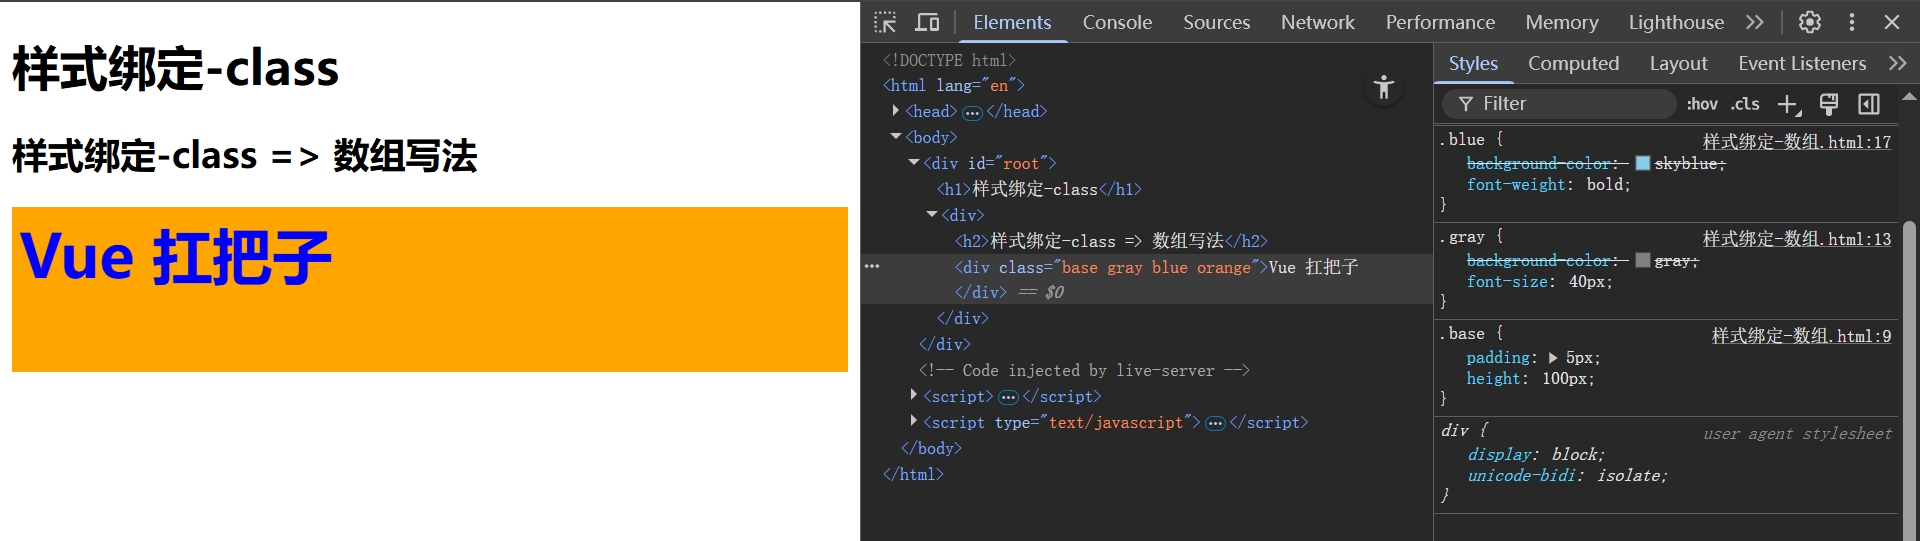The height and width of the screenshot is (541, 1920).
Task: Open the Sources tab
Action: [1216, 22]
